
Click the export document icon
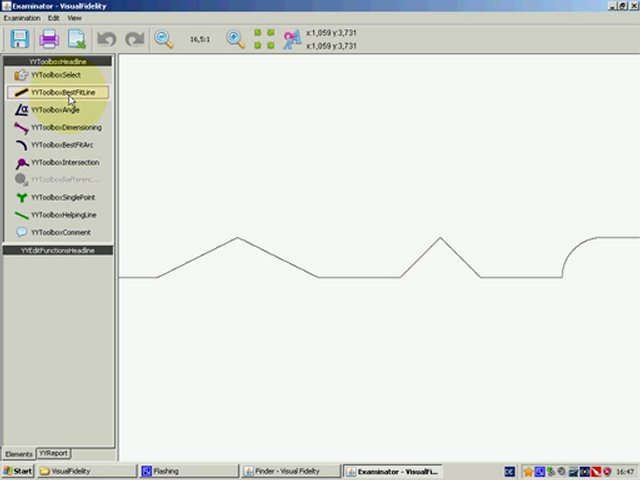pos(76,39)
